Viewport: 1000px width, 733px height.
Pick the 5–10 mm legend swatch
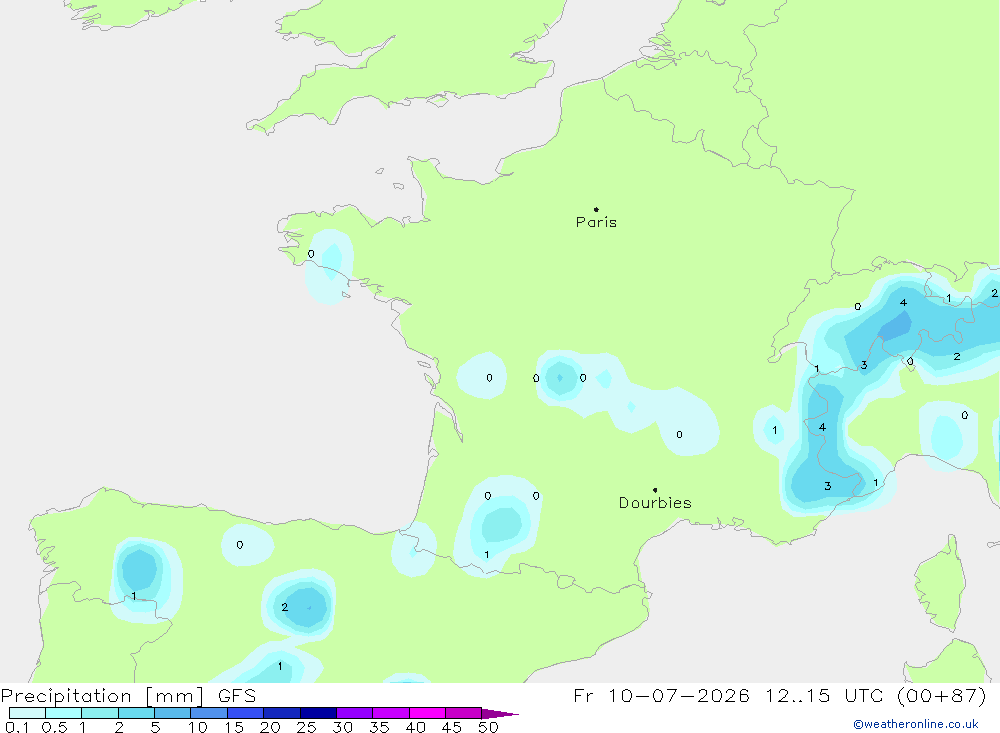173,713
